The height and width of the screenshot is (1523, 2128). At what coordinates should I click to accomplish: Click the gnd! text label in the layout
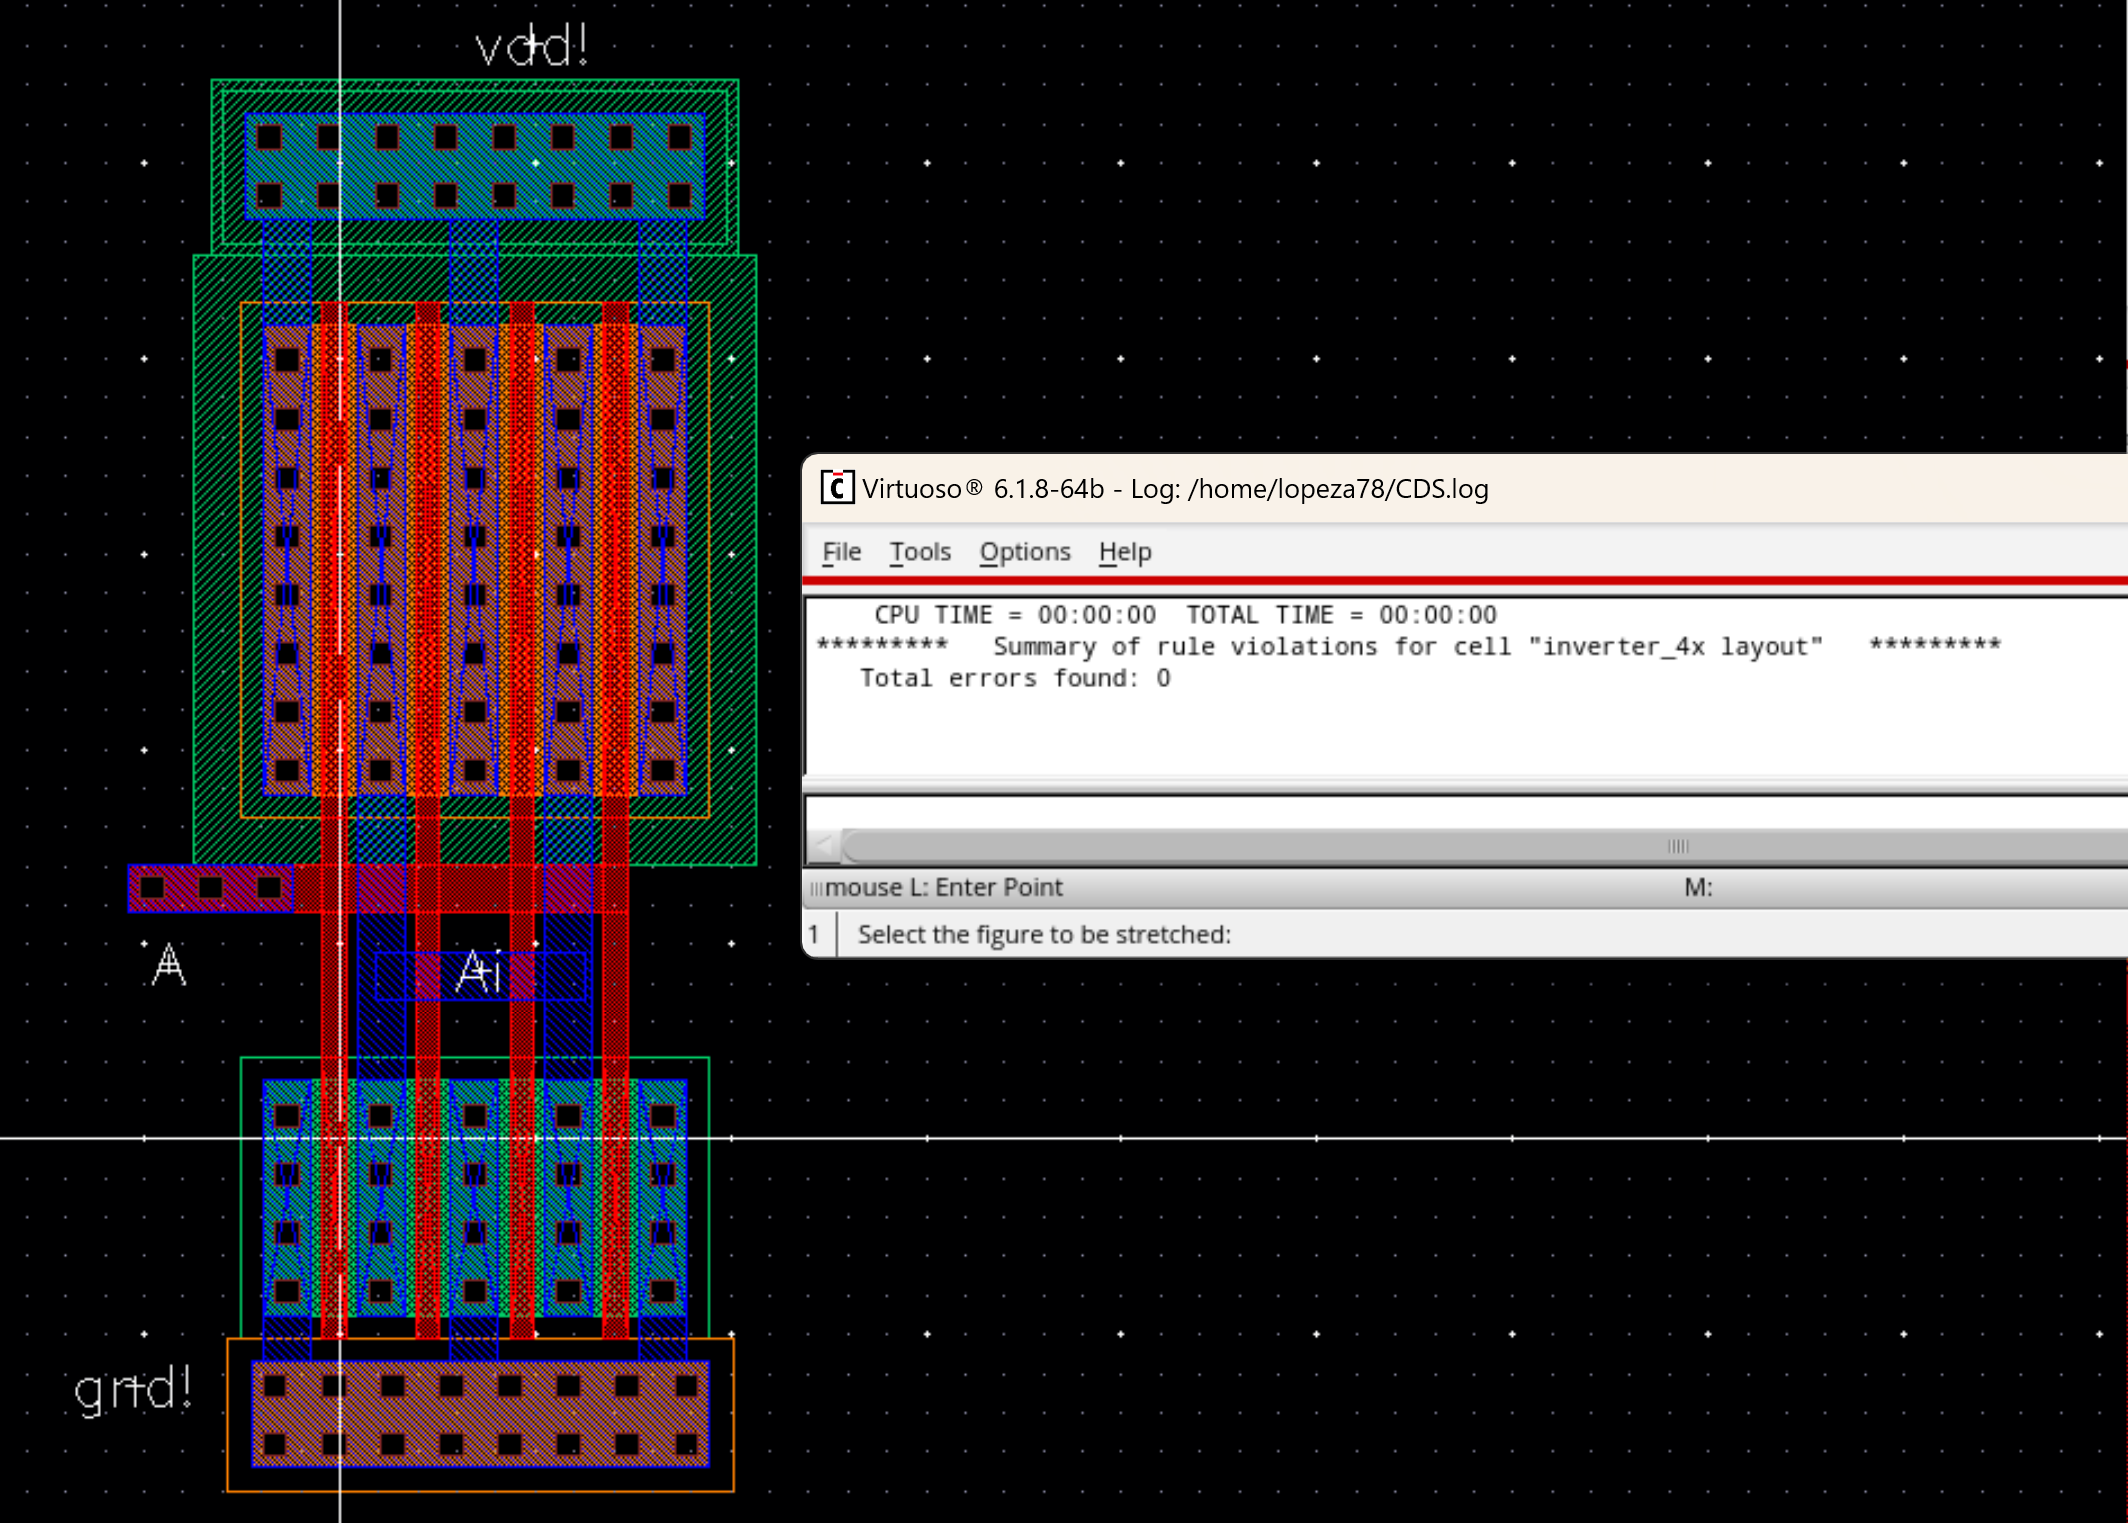tap(133, 1389)
